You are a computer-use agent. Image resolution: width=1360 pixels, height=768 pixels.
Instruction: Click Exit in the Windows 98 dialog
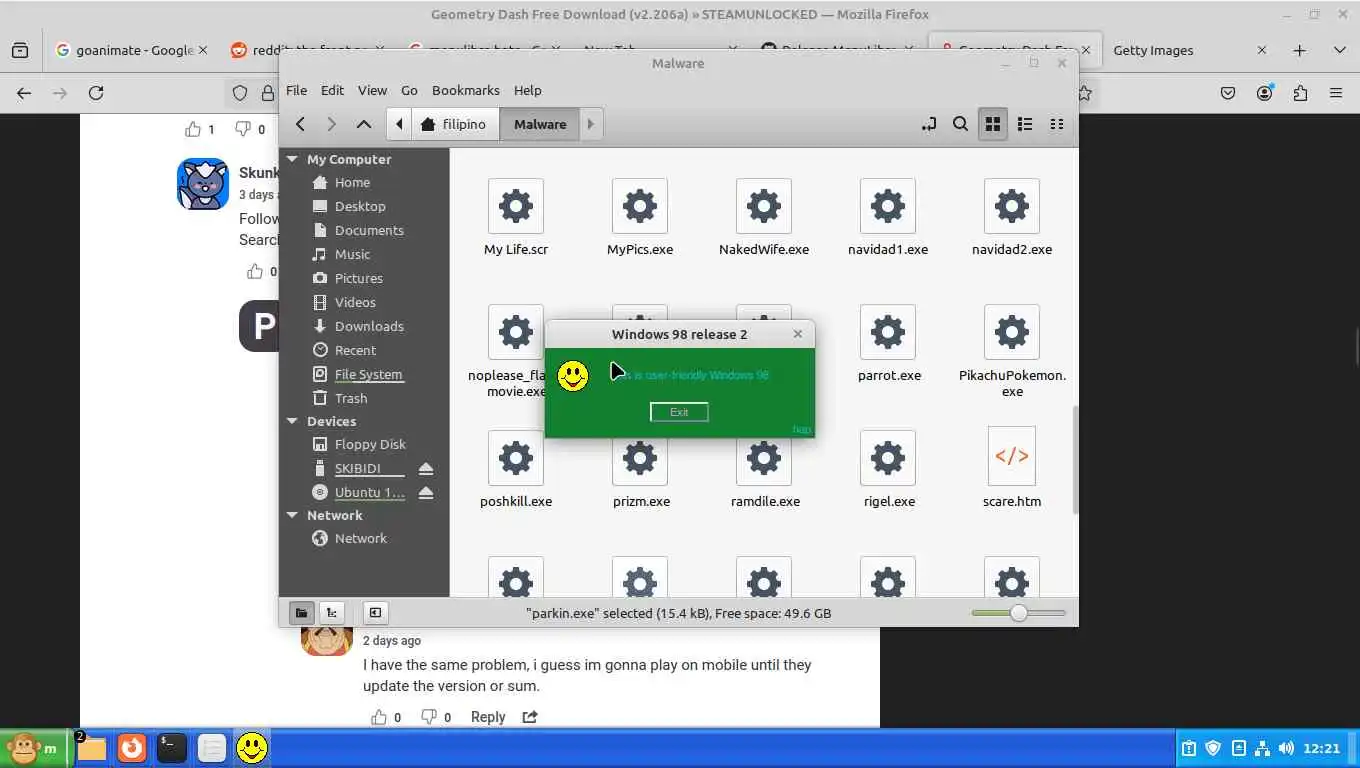tap(679, 412)
